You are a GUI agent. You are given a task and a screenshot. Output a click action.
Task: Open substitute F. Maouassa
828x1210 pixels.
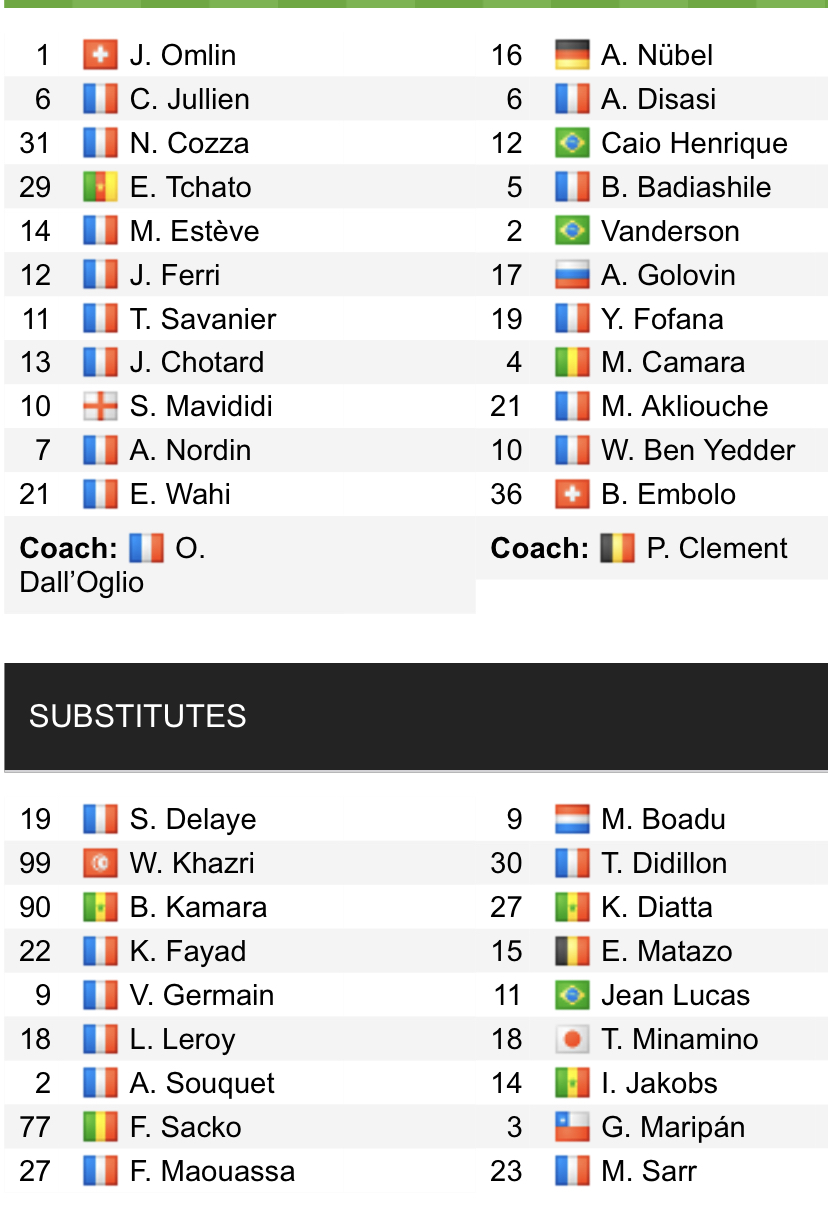coord(212,1171)
